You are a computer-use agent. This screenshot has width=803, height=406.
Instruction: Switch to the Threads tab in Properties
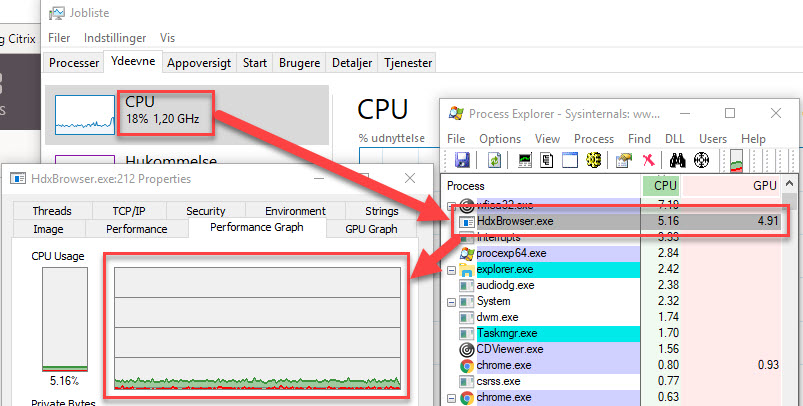[x=52, y=211]
